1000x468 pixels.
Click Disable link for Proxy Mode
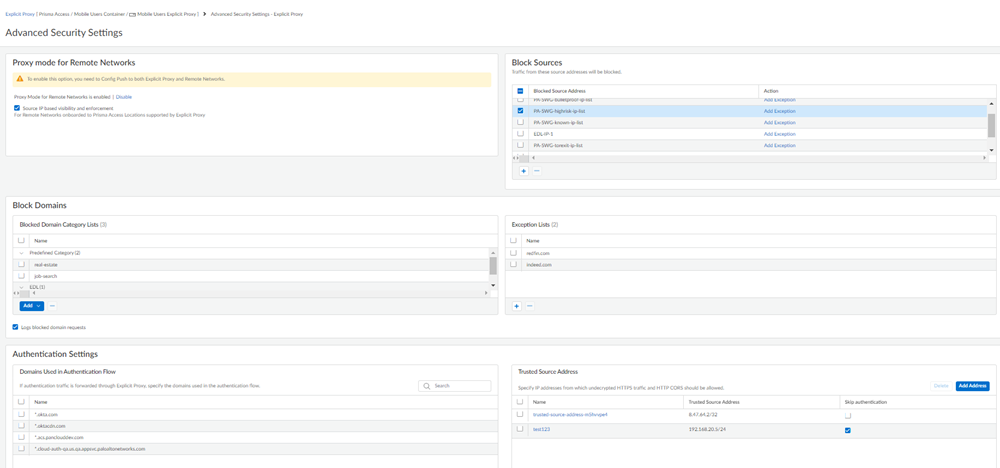[124, 97]
